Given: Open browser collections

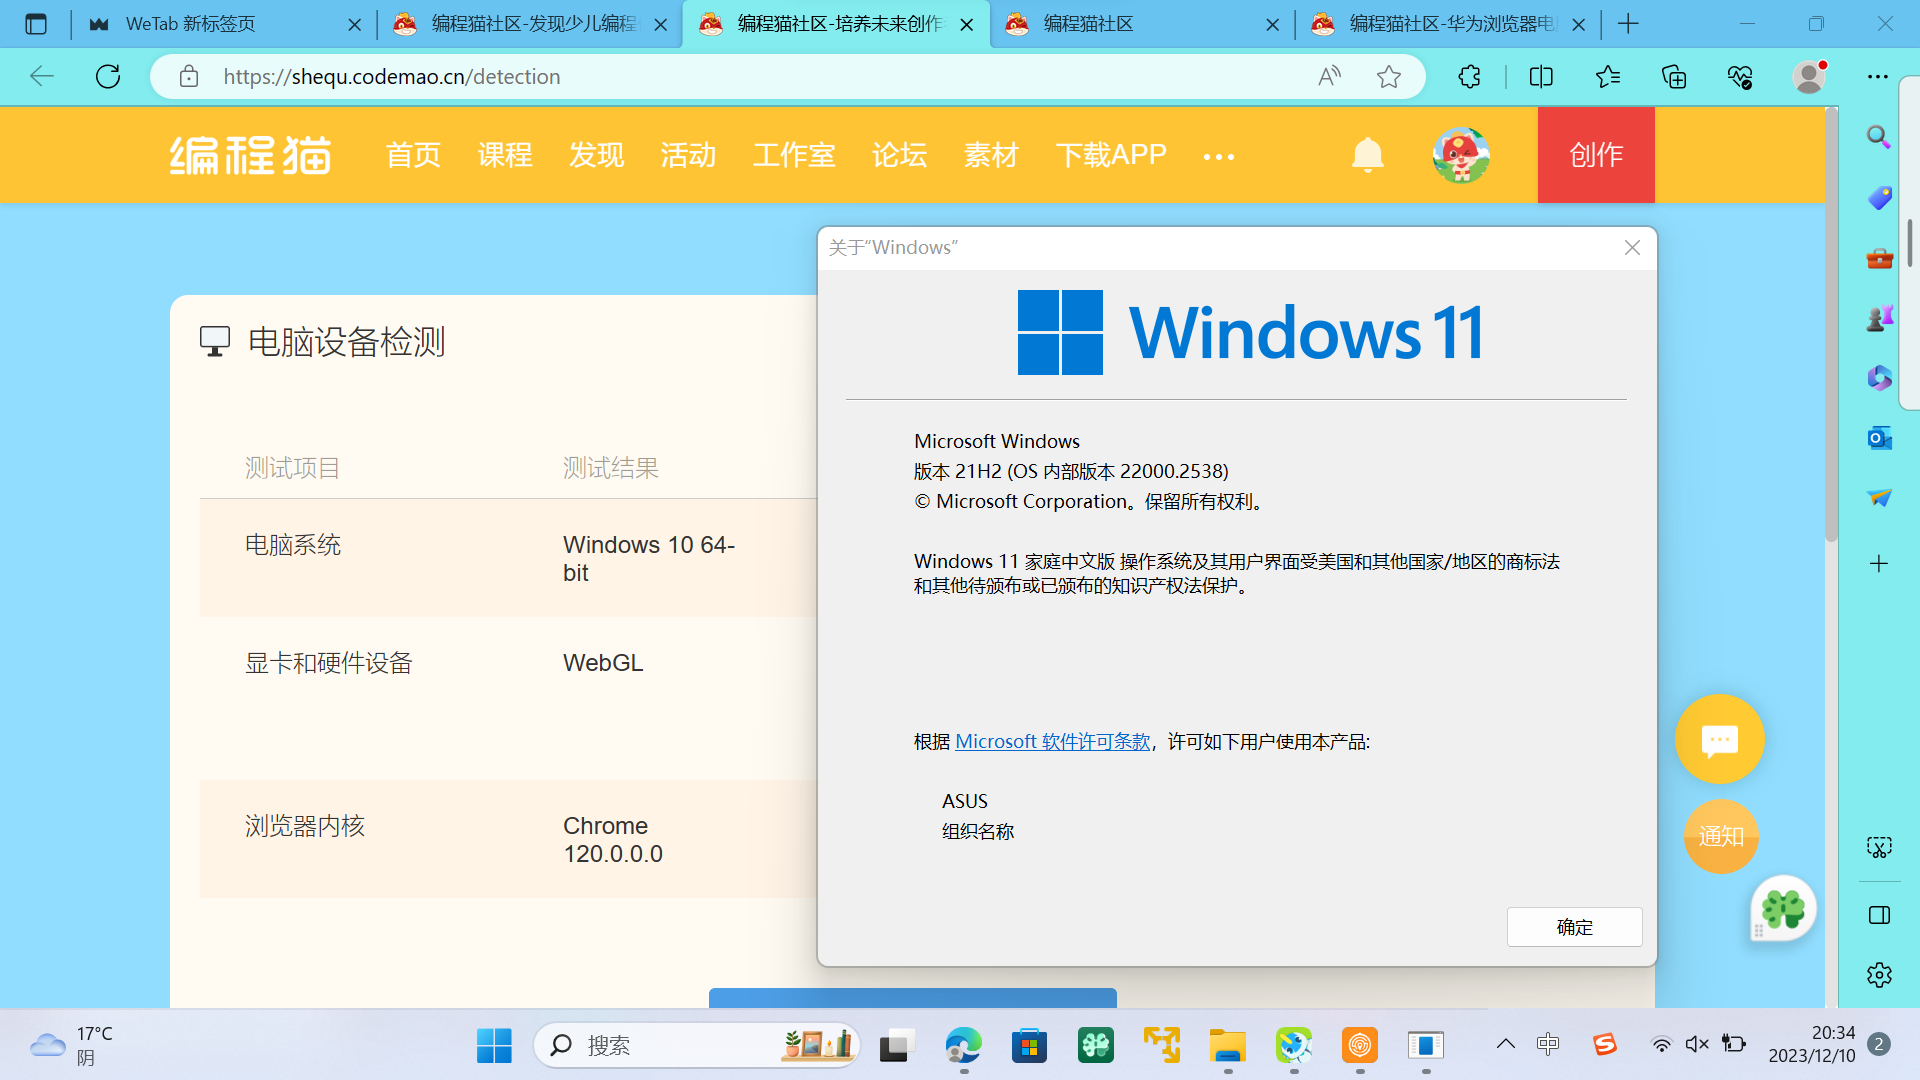Looking at the screenshot, I should (x=1674, y=77).
